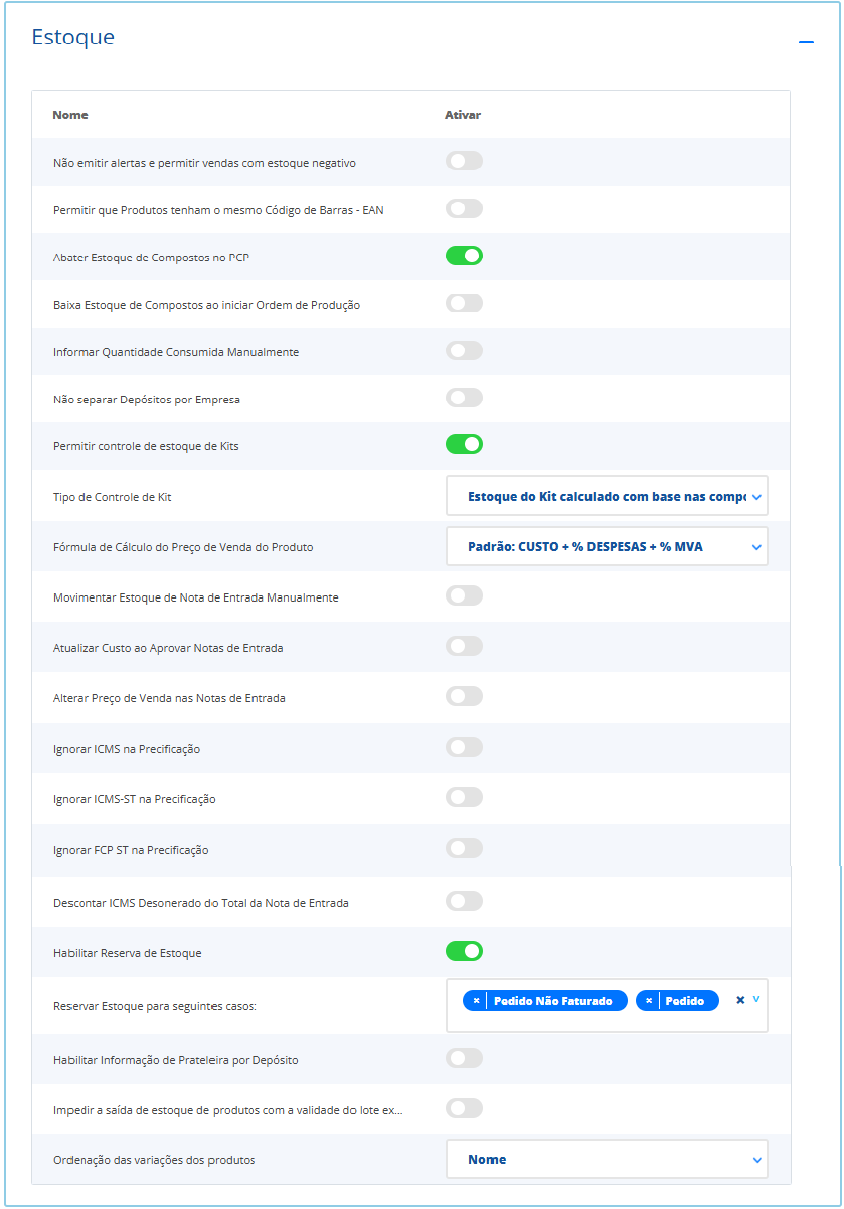
Task: Disable 'Habilitar Reserva de Estoque' switch
Action: (x=464, y=951)
